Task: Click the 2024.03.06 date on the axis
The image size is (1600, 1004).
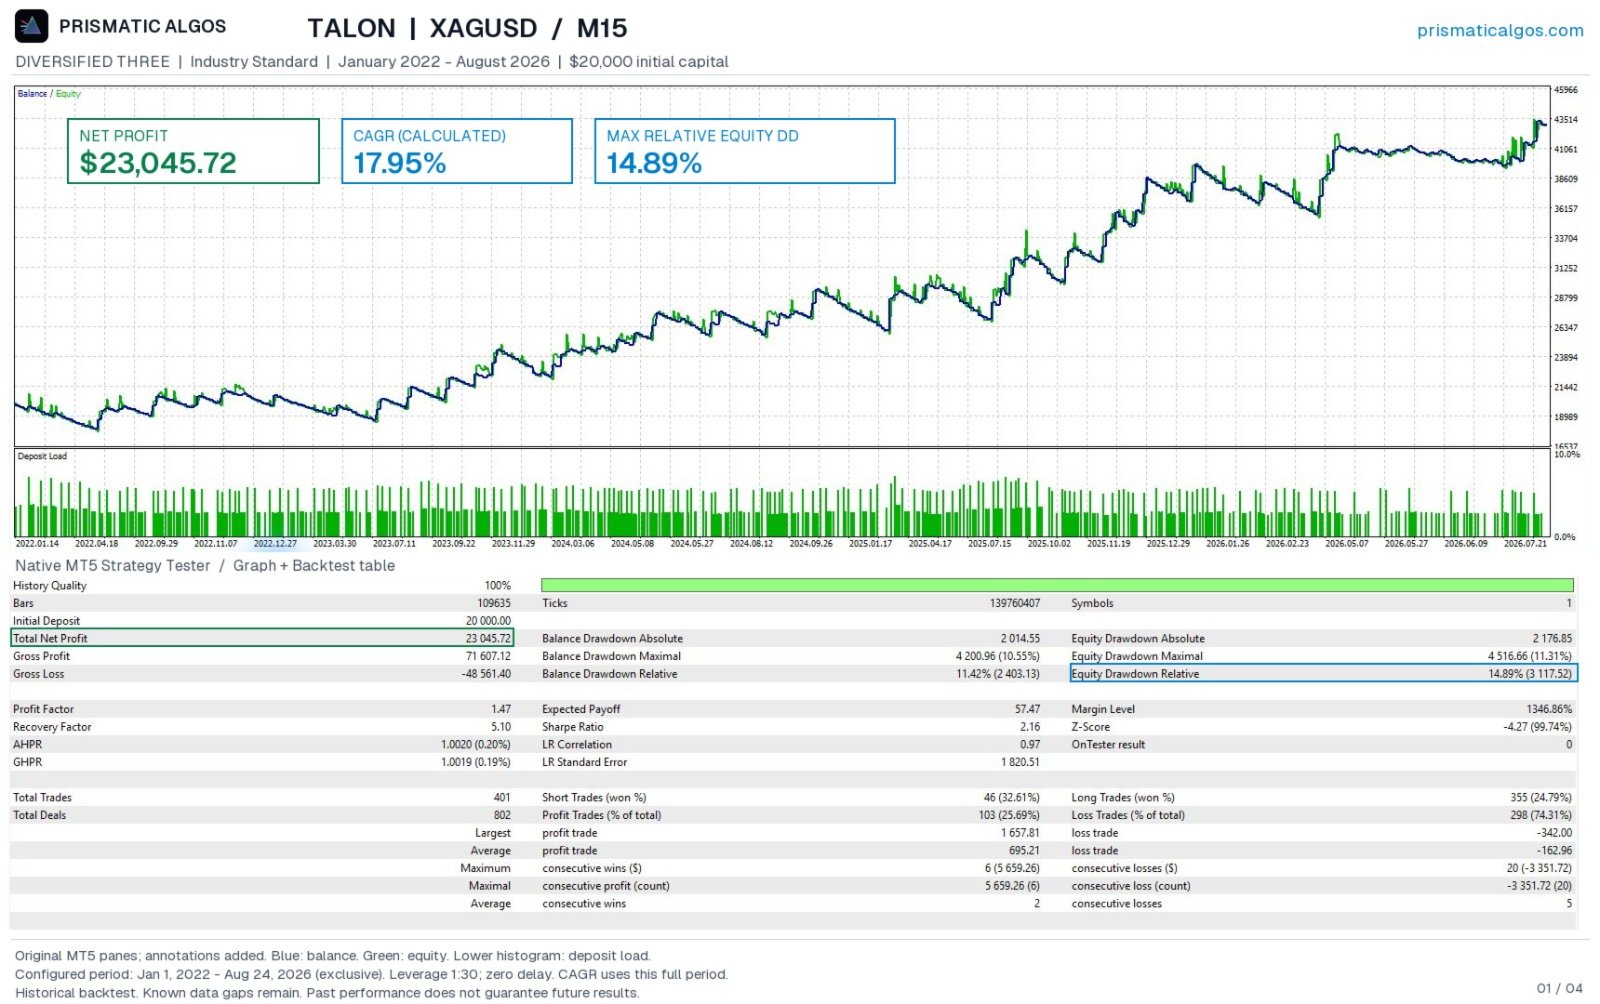Action: point(573,544)
